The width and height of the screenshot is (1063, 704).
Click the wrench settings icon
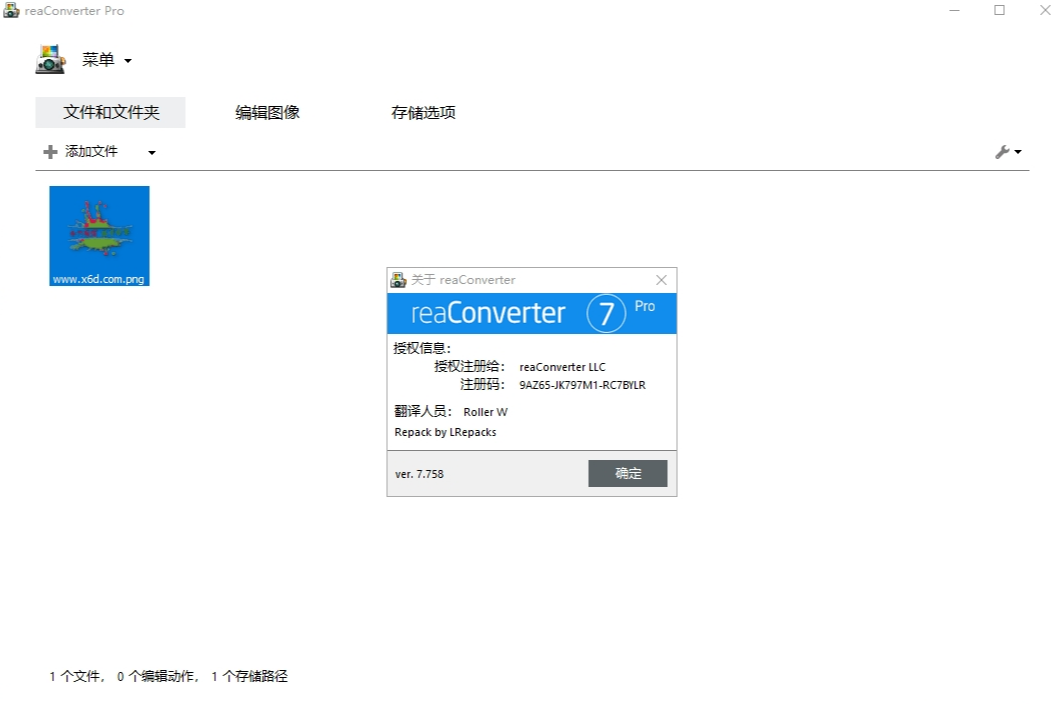pos(1002,152)
